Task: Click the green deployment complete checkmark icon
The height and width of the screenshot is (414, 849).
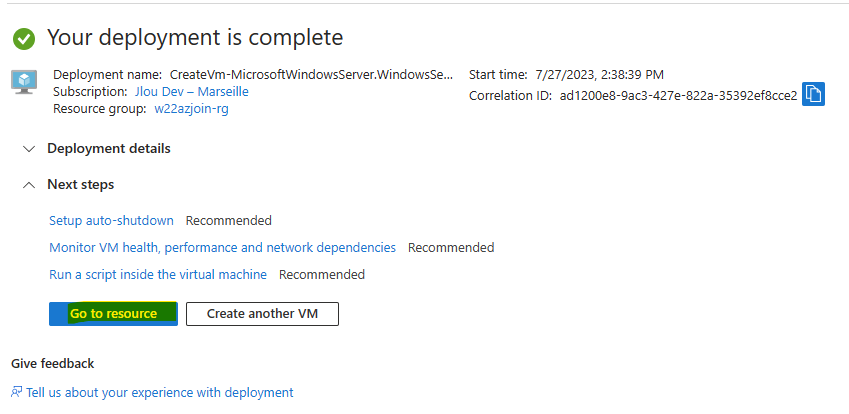Action: point(24,39)
